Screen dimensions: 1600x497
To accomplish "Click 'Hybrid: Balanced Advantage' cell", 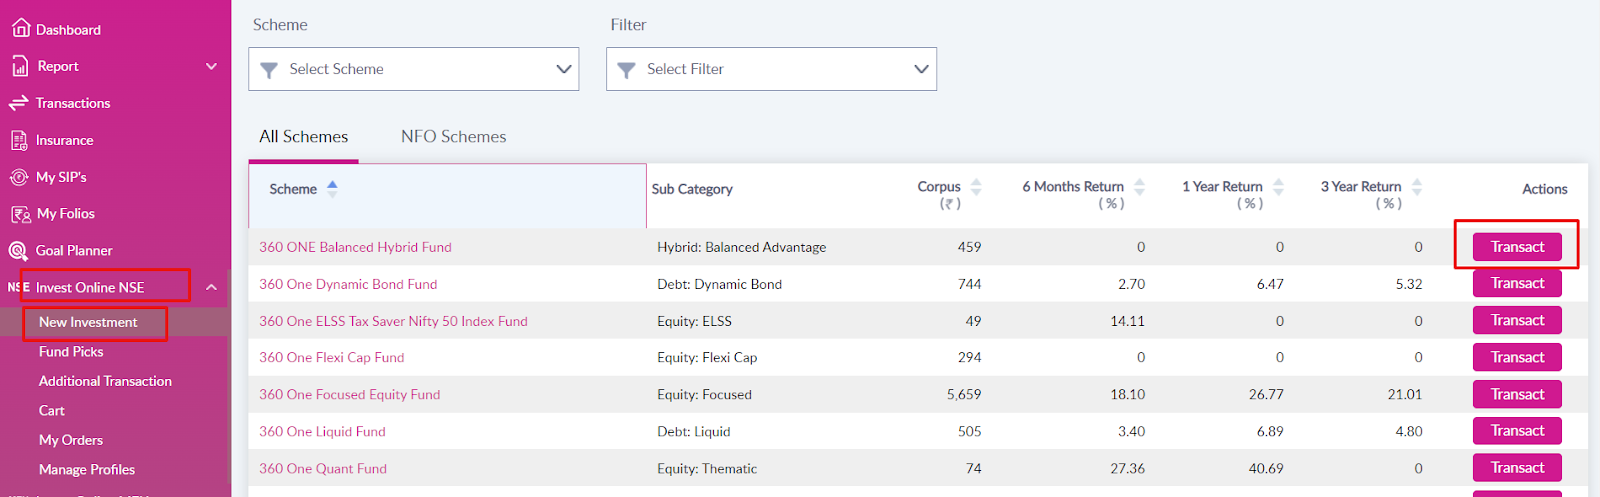I will pos(742,247).
